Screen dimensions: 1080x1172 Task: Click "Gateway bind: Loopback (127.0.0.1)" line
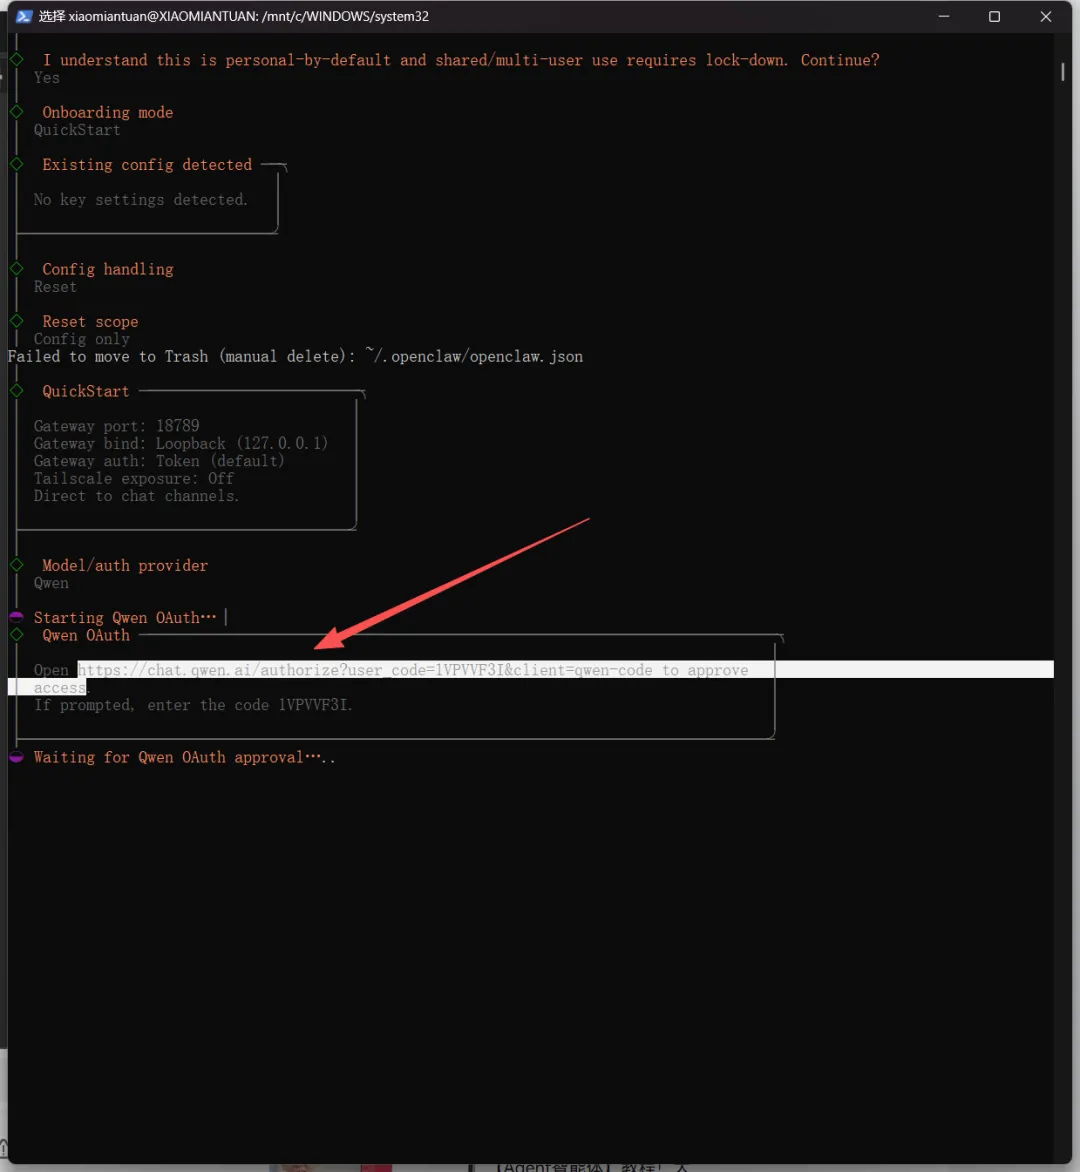click(181, 443)
